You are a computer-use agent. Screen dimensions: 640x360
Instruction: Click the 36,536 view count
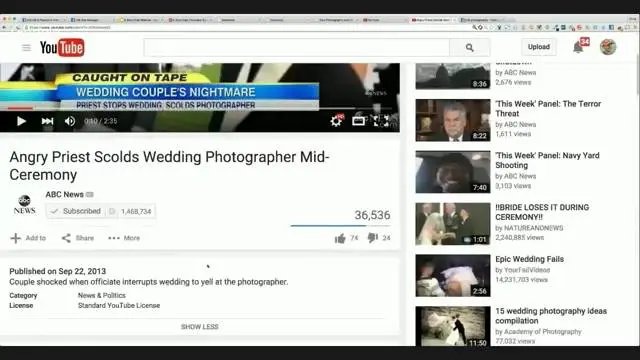point(372,215)
